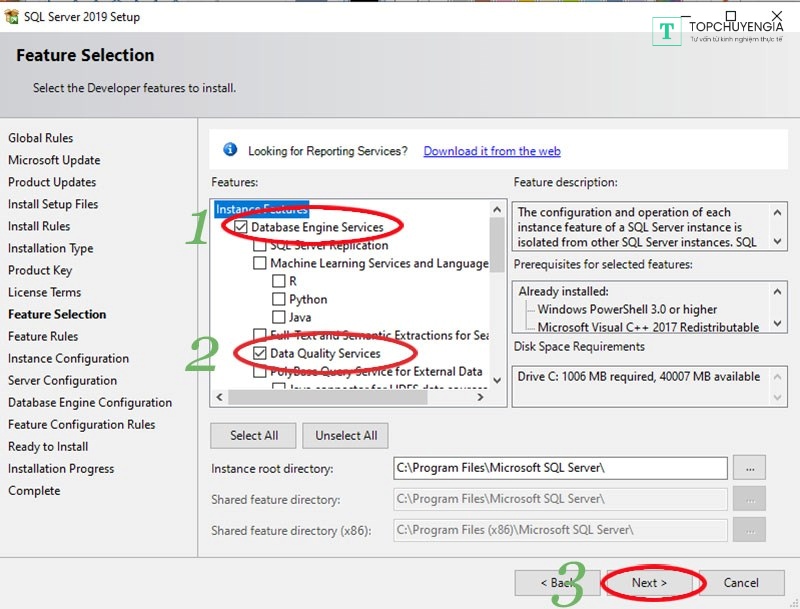
Task: Browse for the instance root directory
Action: click(749, 468)
